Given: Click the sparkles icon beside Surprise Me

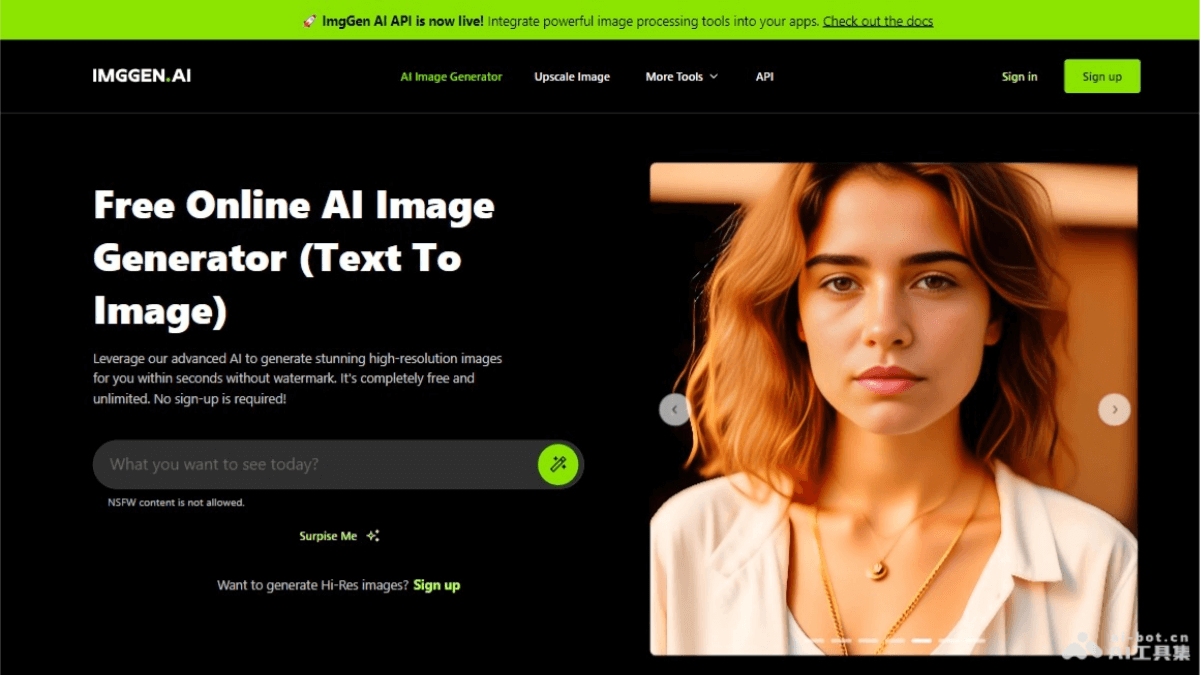Looking at the screenshot, I should point(372,535).
